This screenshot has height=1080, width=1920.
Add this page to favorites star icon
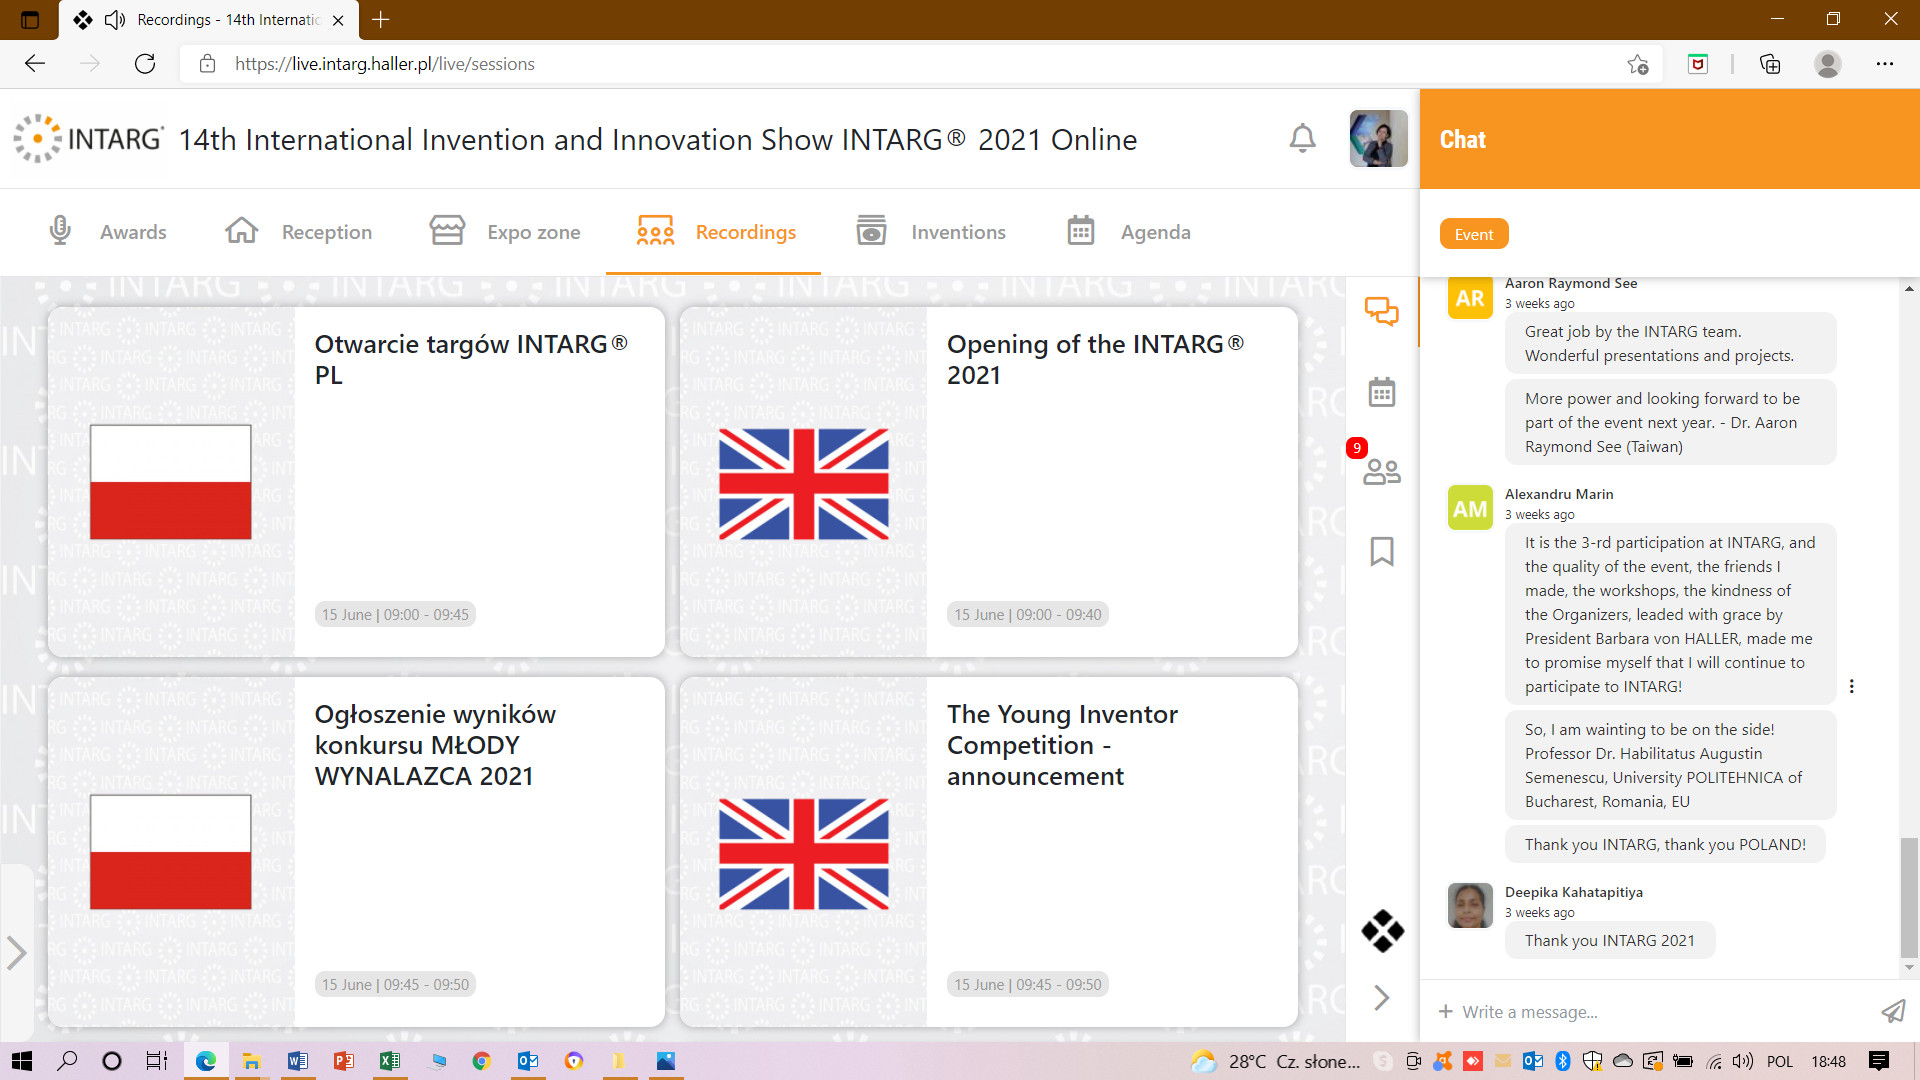[x=1638, y=64]
